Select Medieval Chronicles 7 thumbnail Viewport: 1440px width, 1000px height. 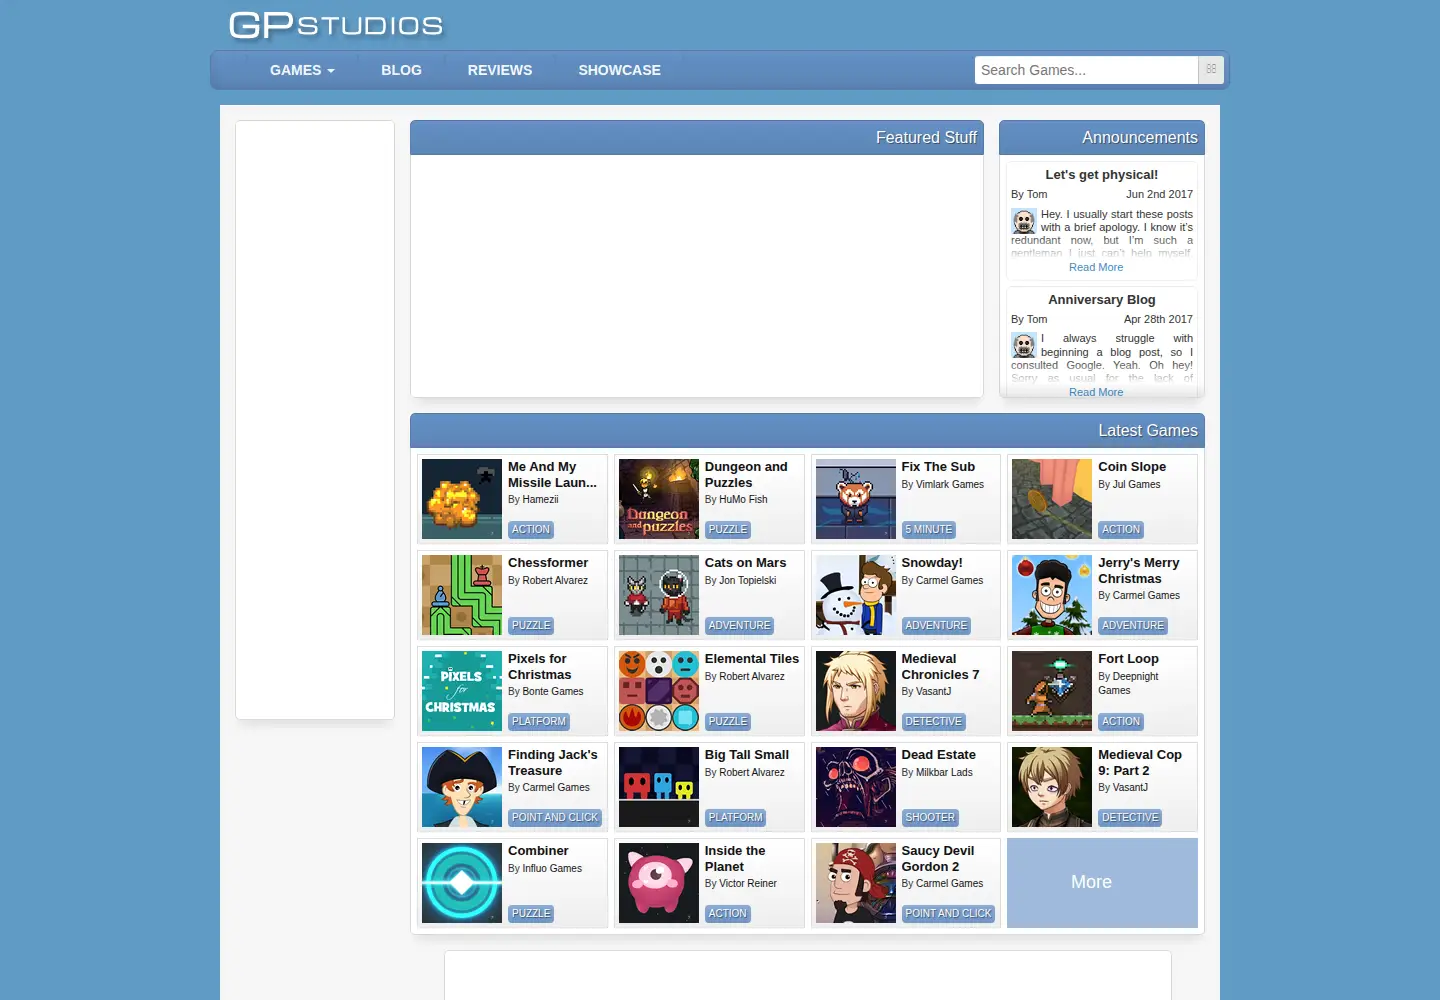coord(856,691)
